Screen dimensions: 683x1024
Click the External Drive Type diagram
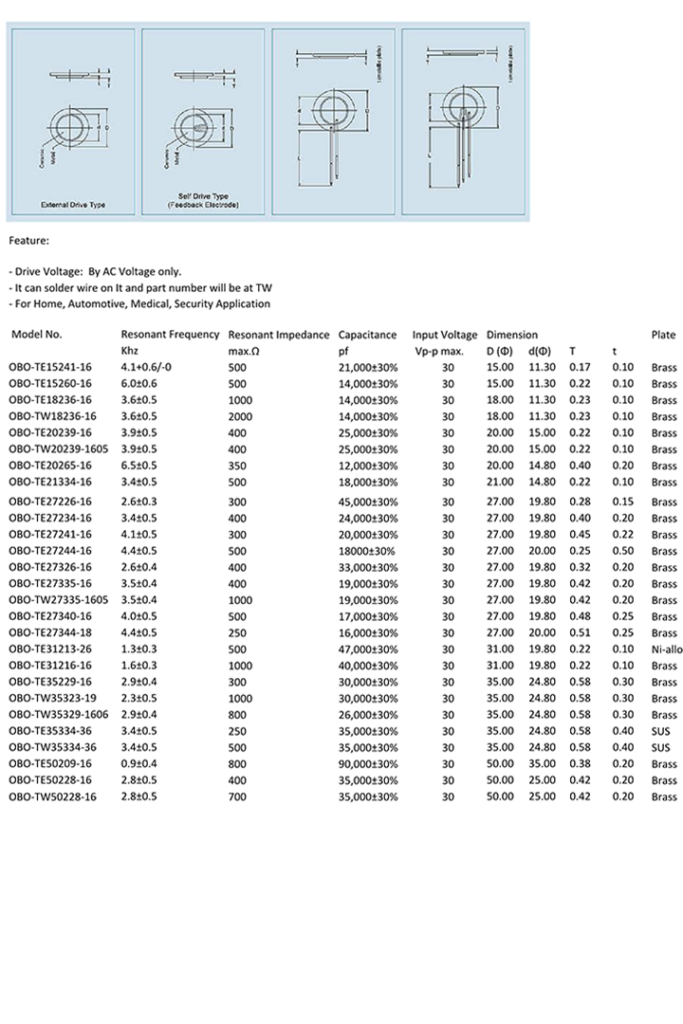(x=74, y=121)
